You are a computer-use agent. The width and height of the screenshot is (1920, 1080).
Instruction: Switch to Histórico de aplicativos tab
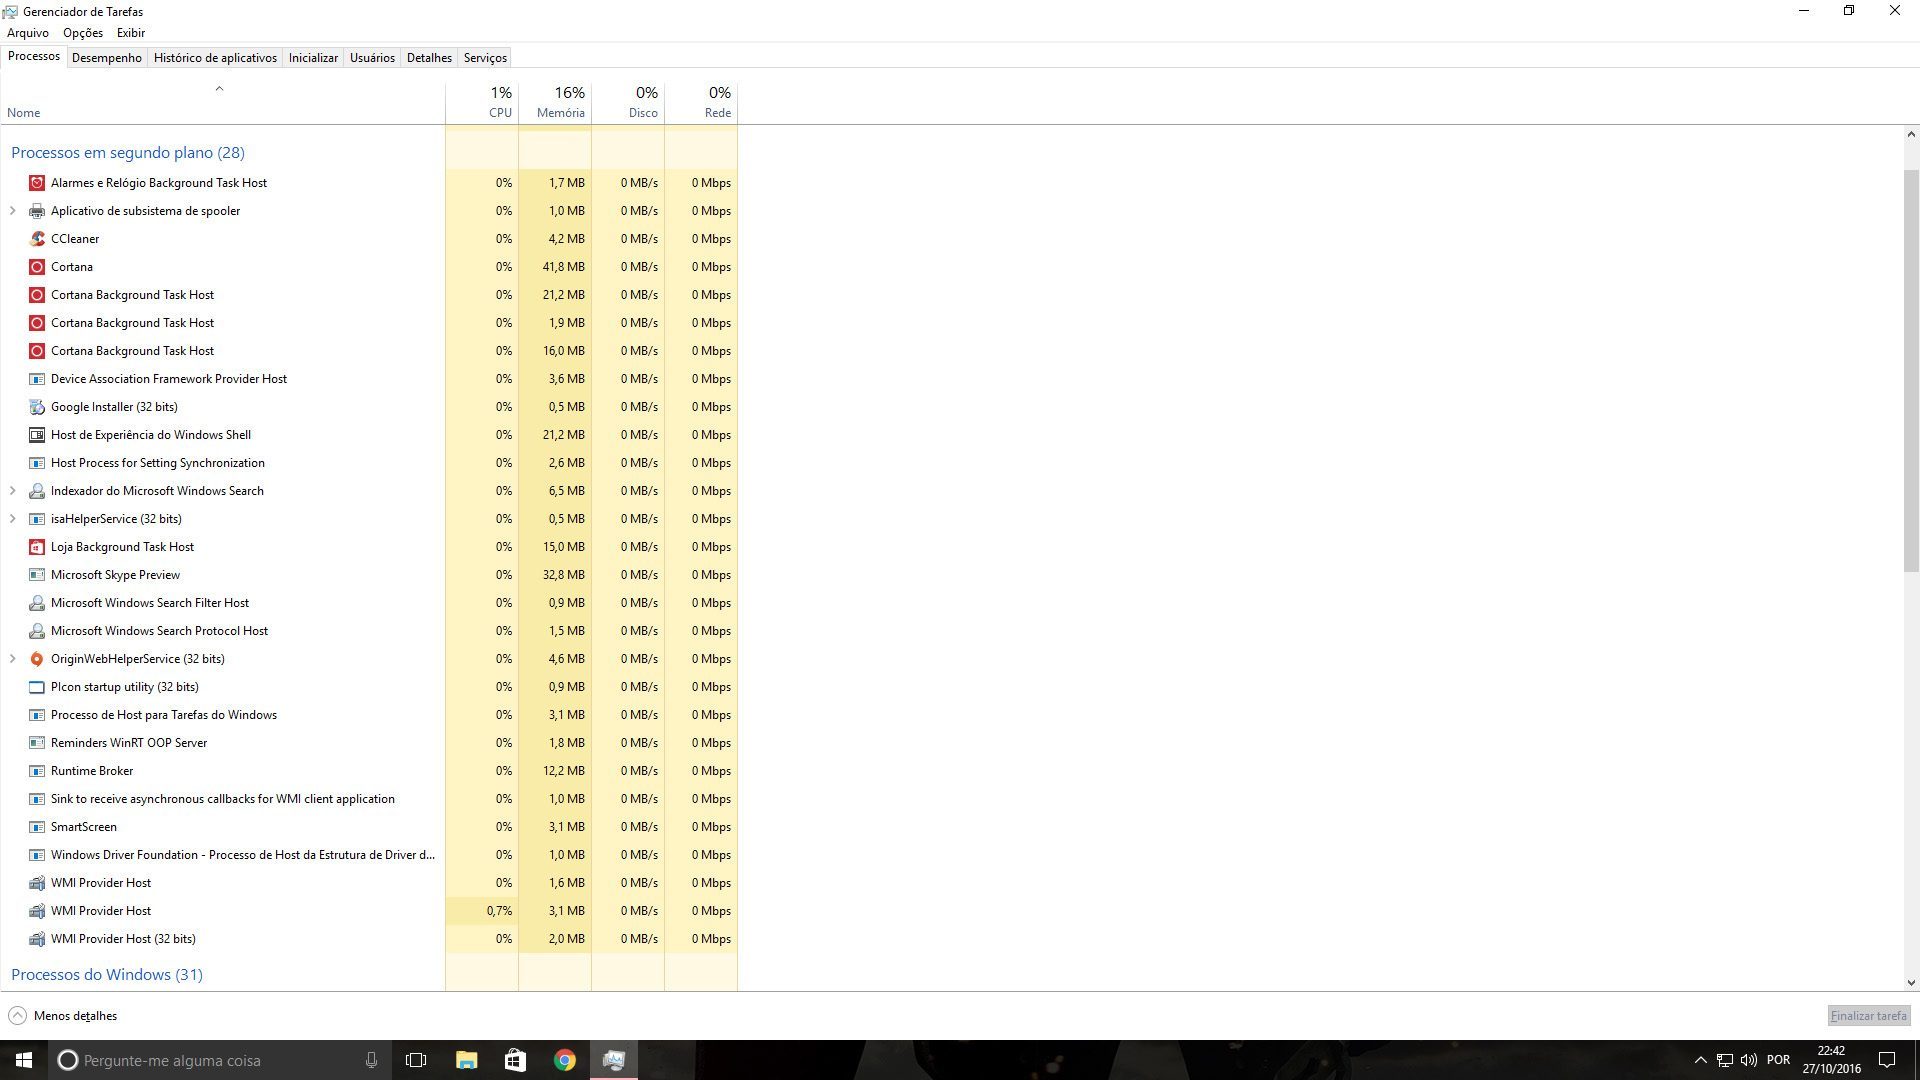click(x=215, y=58)
